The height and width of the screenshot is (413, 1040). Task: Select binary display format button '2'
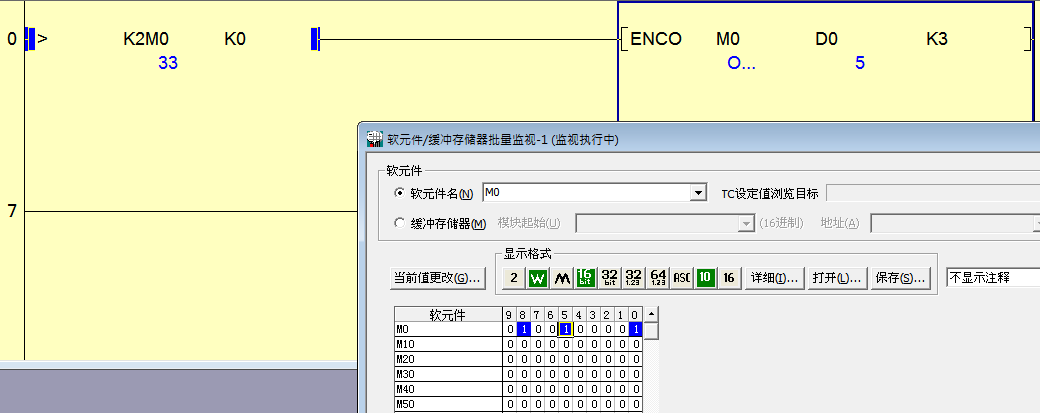(x=513, y=278)
